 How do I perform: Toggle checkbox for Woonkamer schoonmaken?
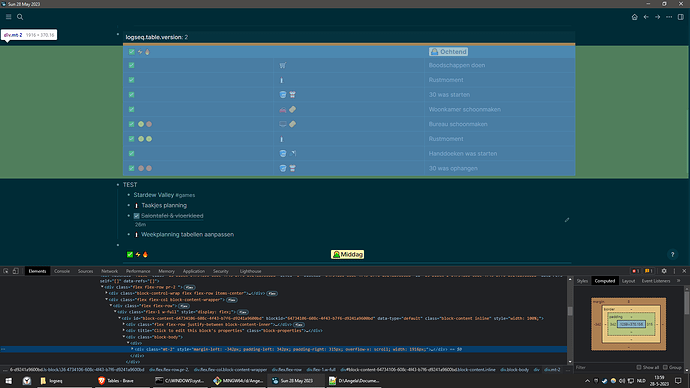[x=132, y=110]
